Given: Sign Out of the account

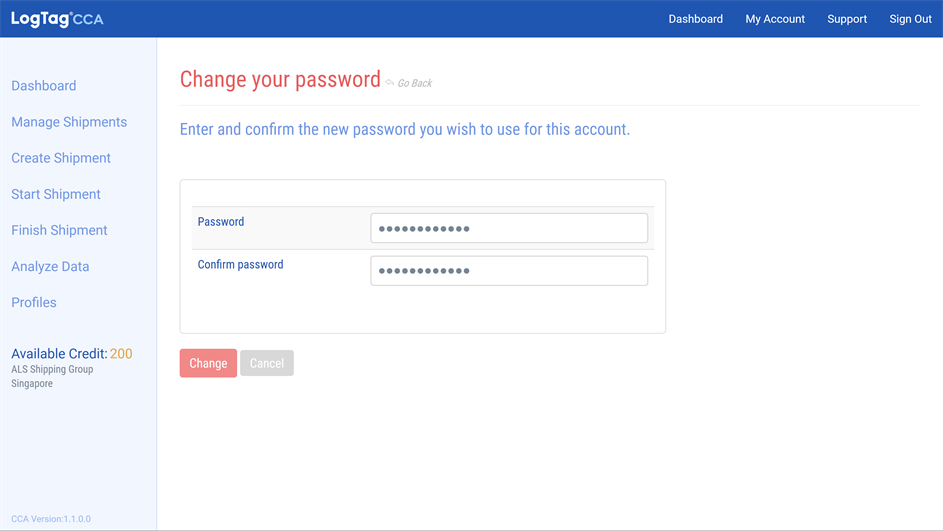Looking at the screenshot, I should [x=910, y=19].
